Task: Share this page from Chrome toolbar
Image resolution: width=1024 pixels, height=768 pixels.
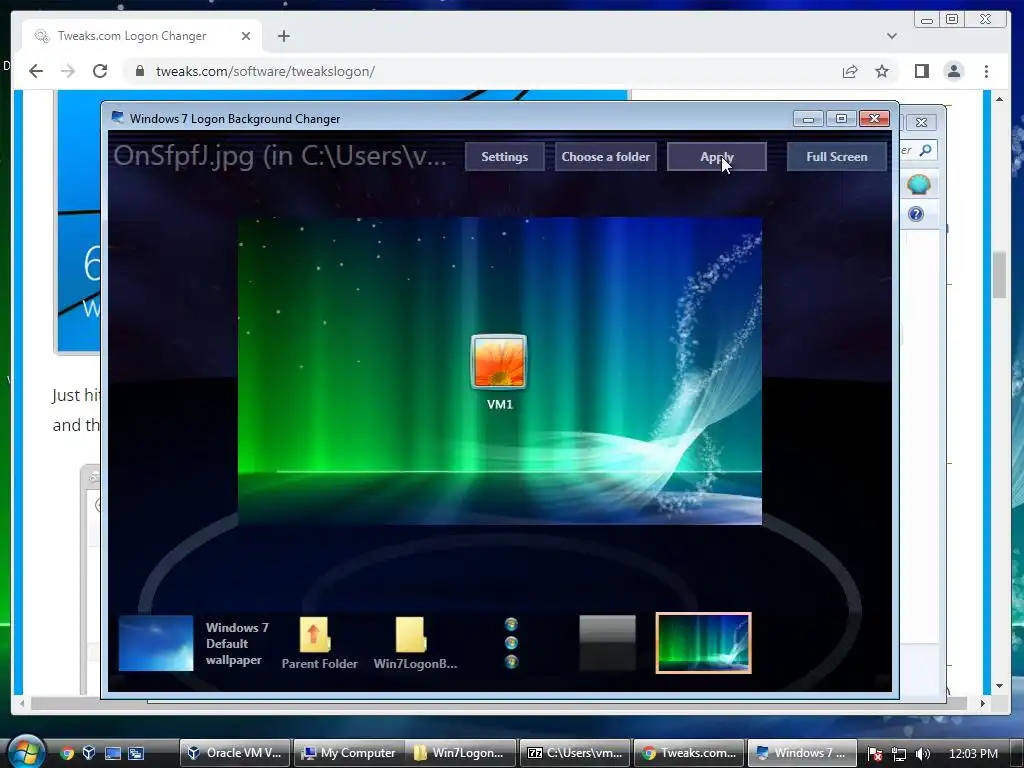Action: pyautogui.click(x=850, y=71)
